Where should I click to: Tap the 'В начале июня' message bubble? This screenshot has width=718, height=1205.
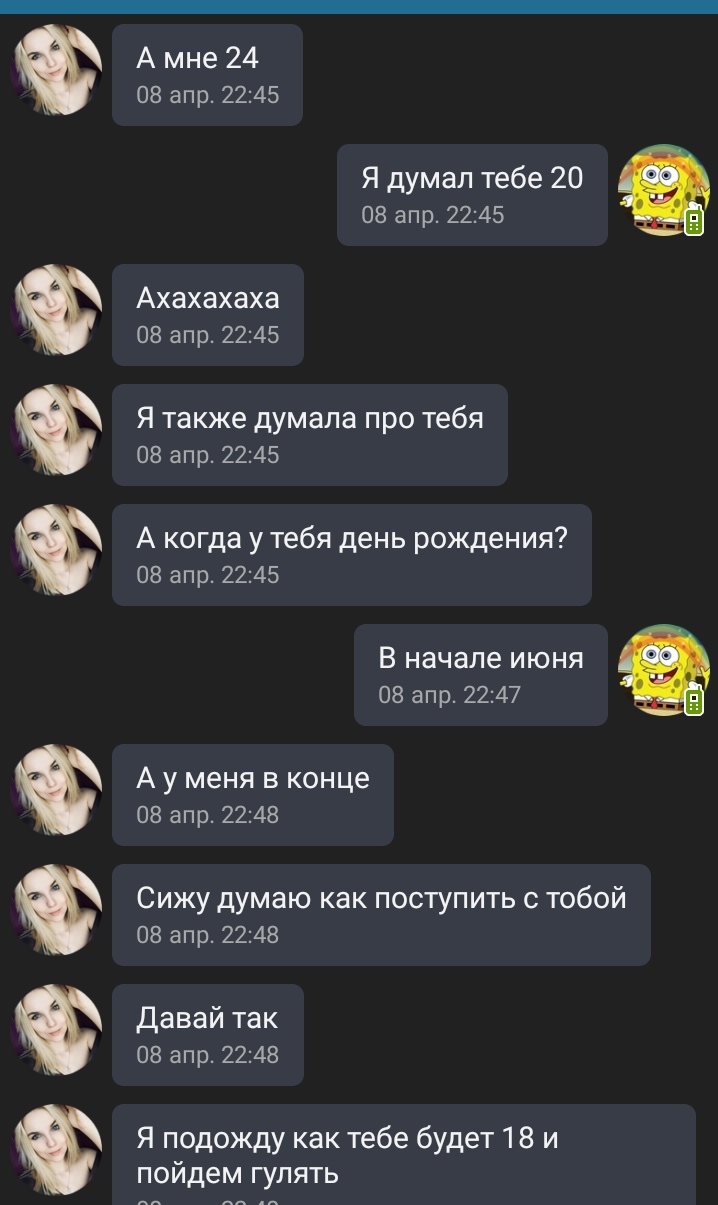coord(481,675)
